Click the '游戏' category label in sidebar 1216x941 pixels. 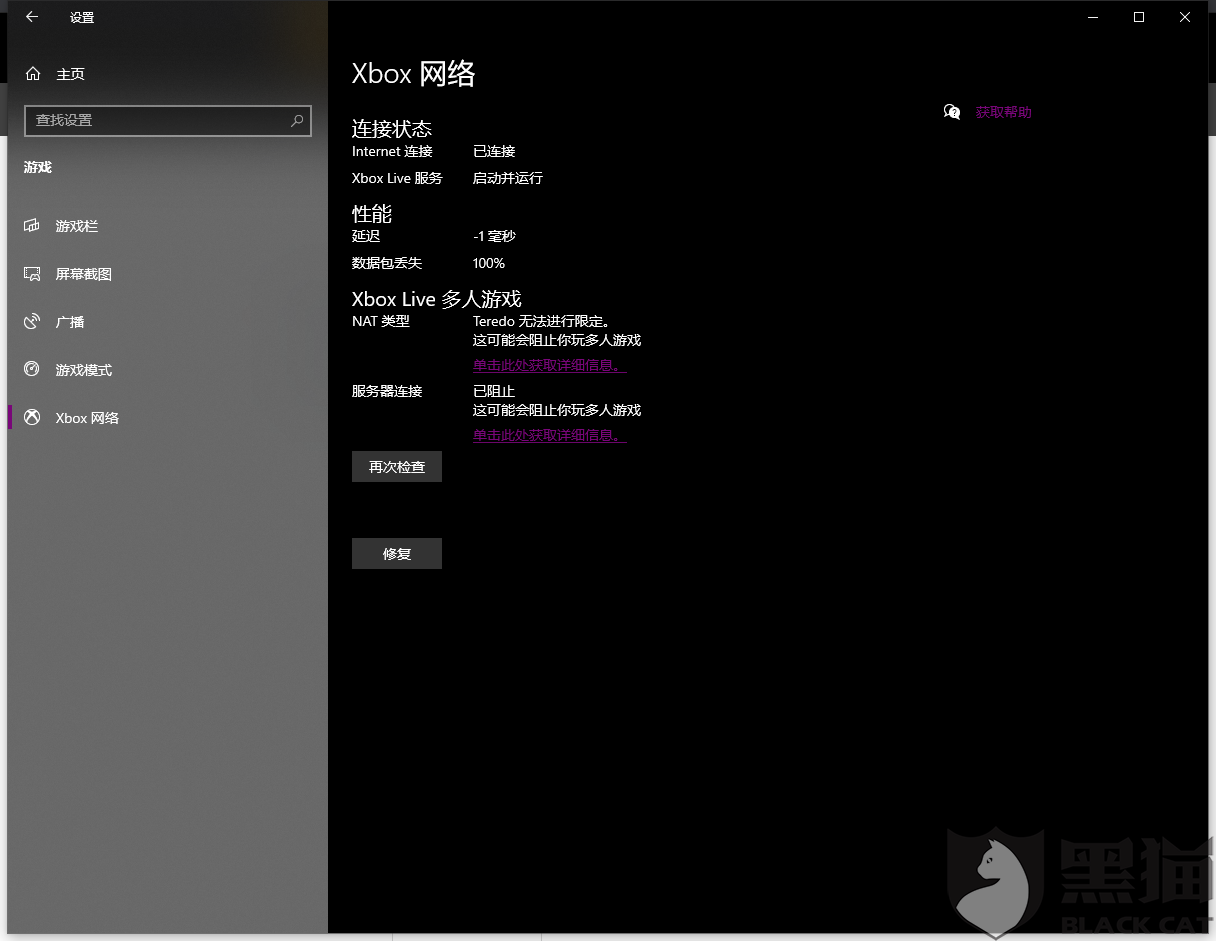click(38, 167)
